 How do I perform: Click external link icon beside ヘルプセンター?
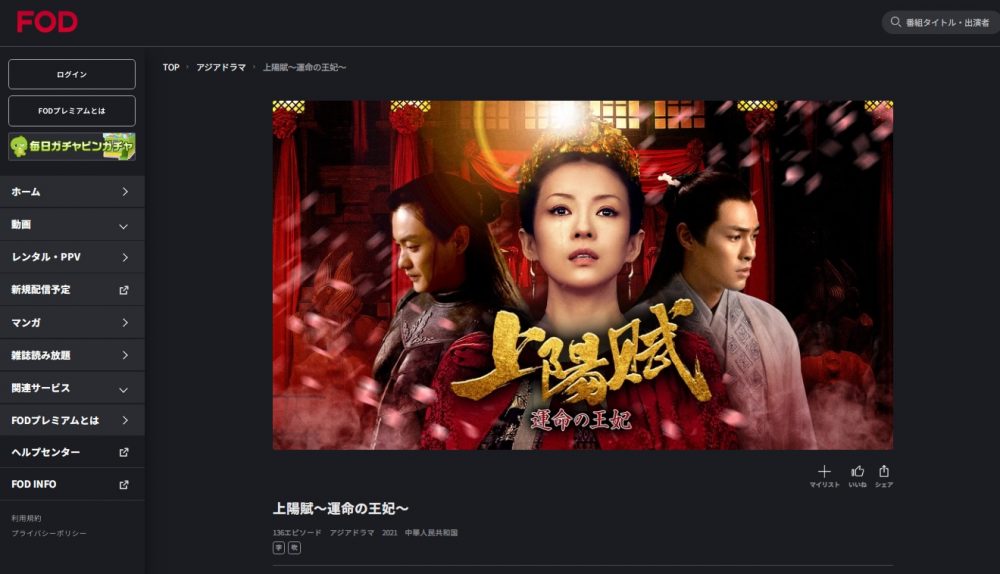point(124,452)
